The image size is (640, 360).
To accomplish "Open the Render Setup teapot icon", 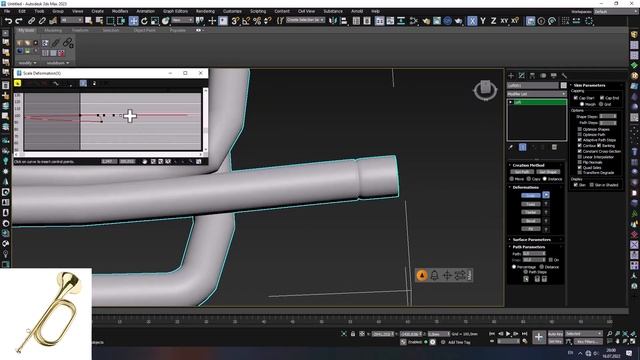I will 426,20.
